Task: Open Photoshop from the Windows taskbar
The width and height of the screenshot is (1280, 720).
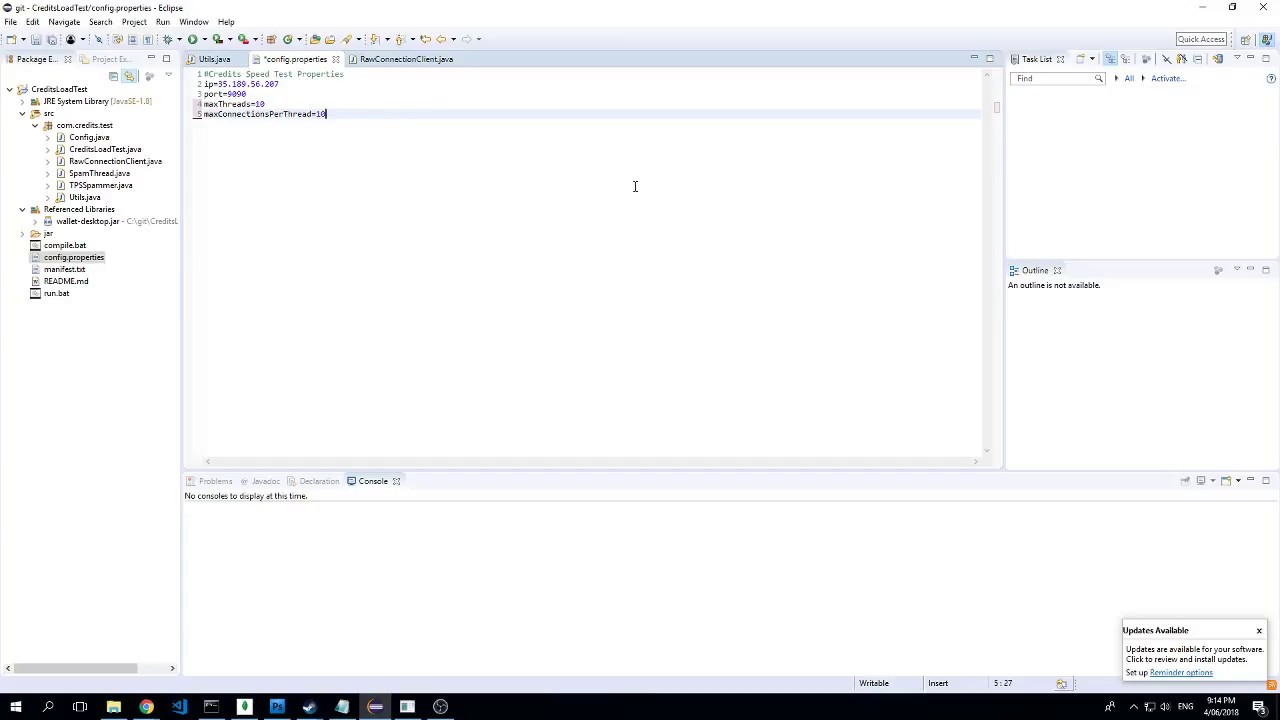Action: [277, 707]
